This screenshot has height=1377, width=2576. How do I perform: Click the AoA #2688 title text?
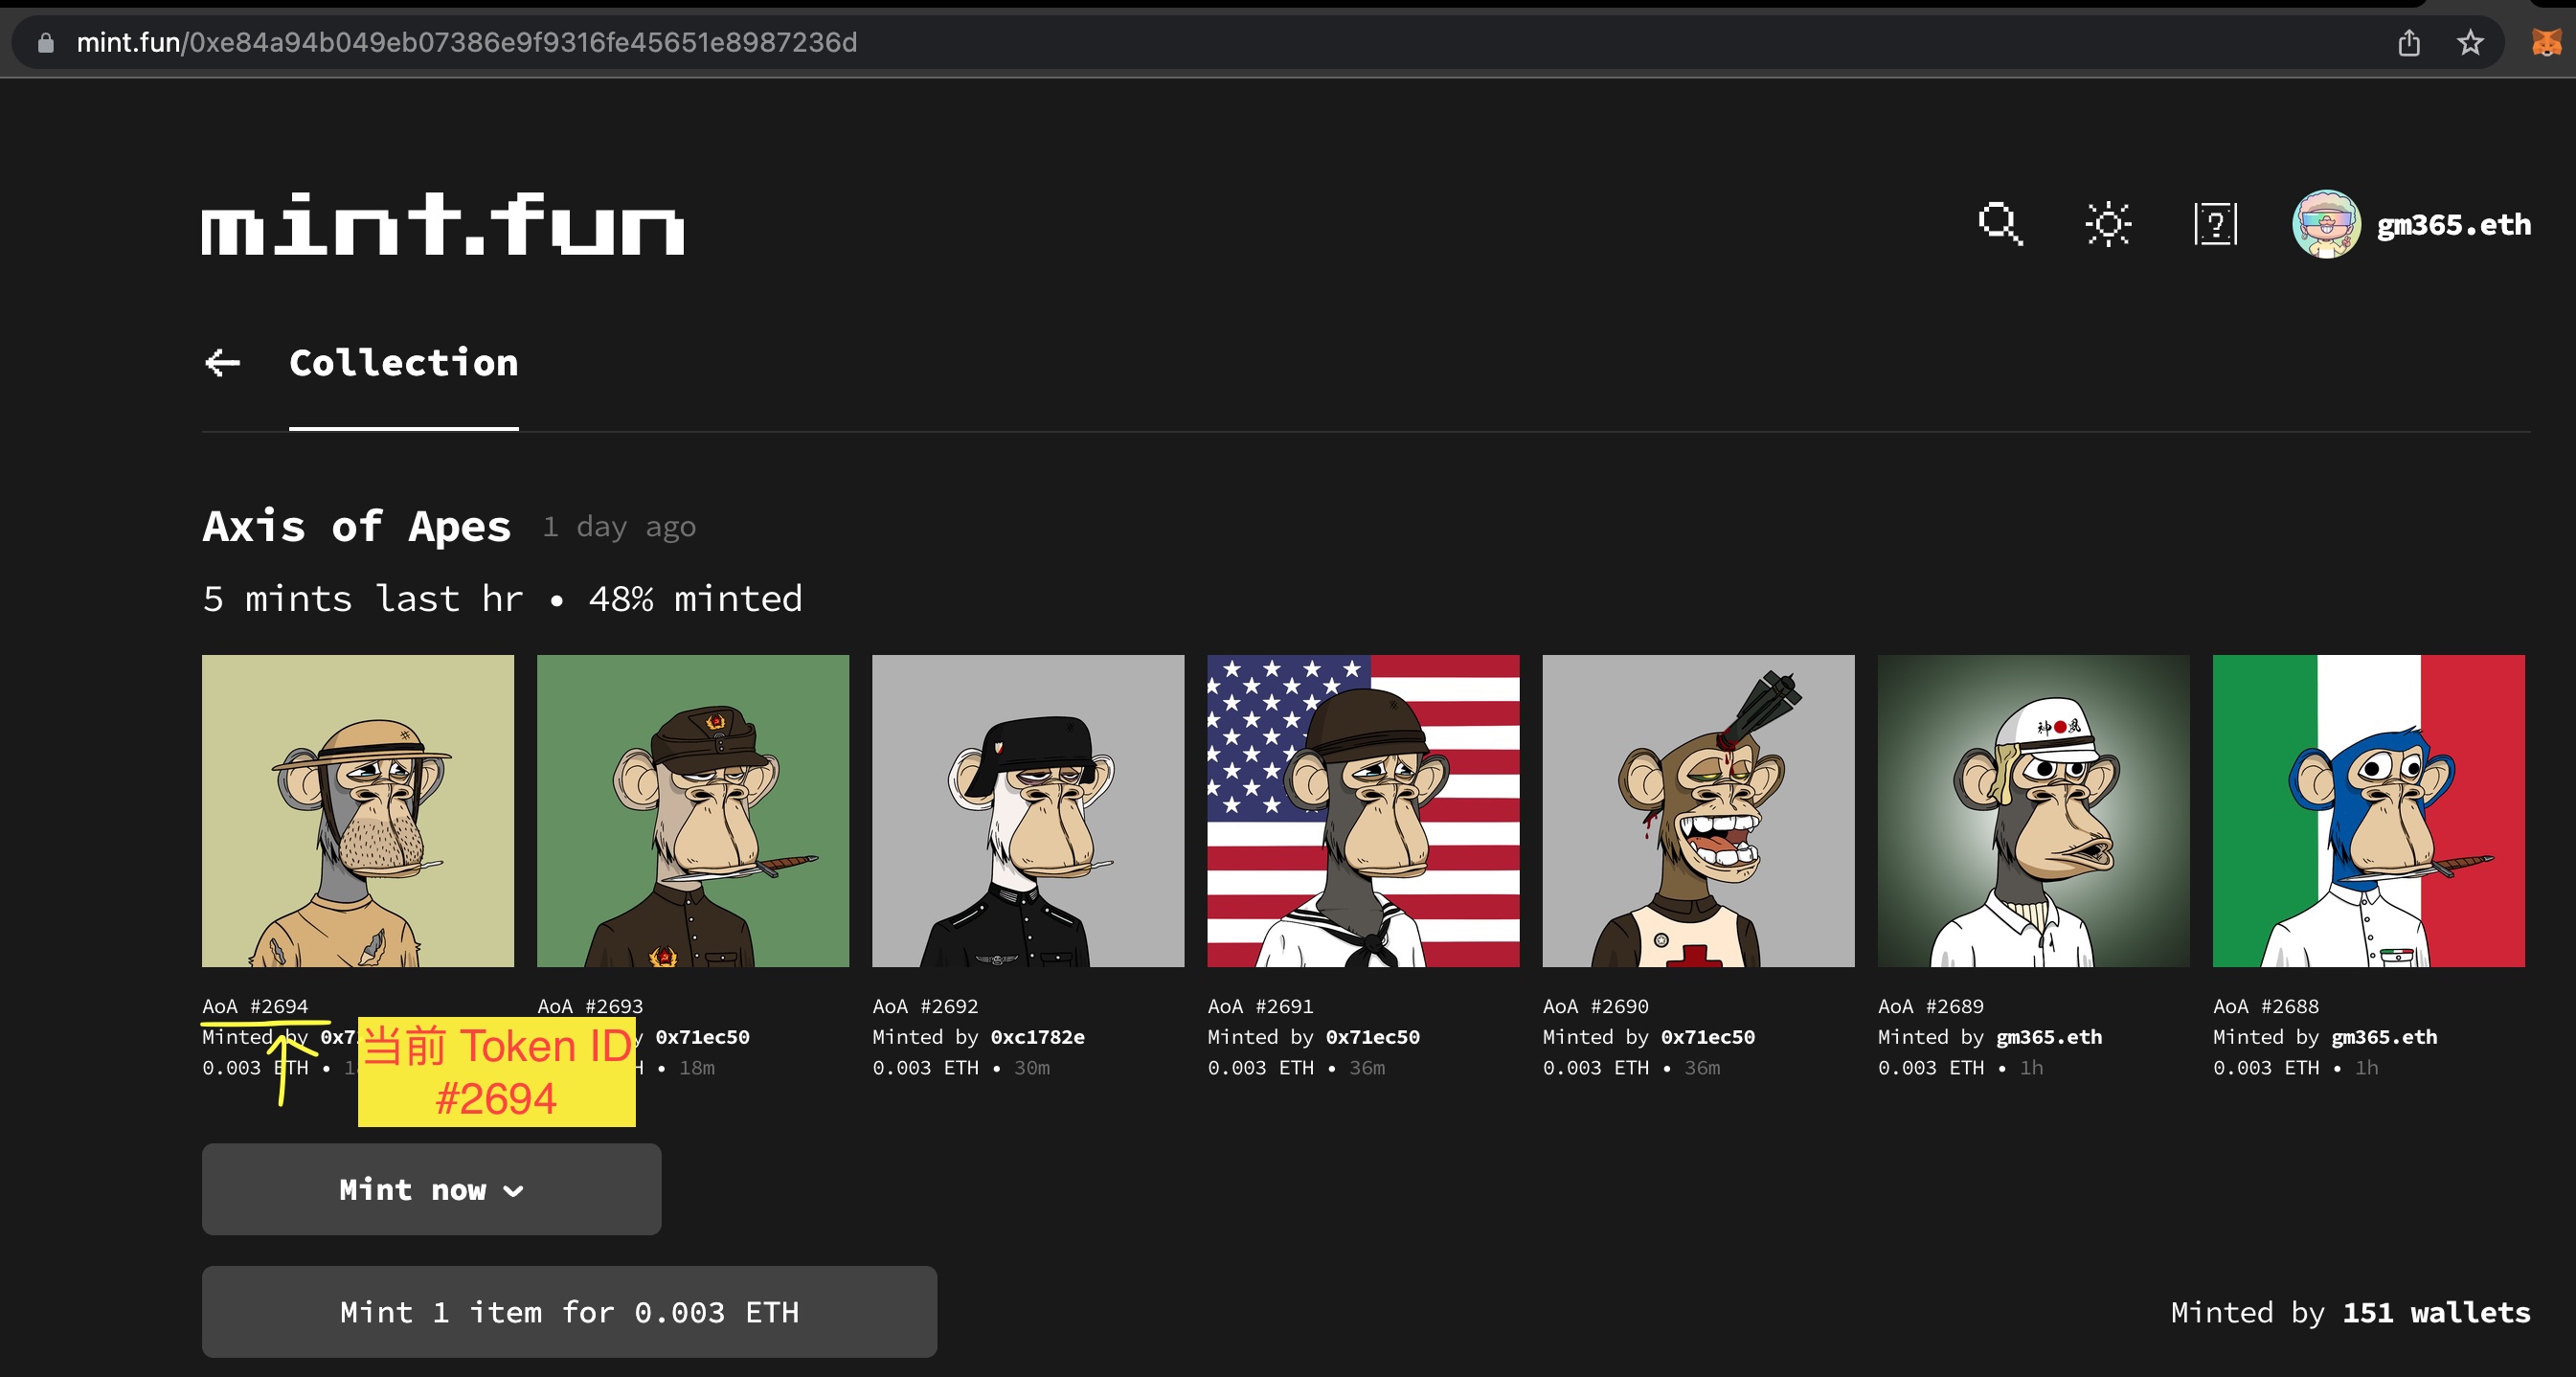(2265, 1006)
